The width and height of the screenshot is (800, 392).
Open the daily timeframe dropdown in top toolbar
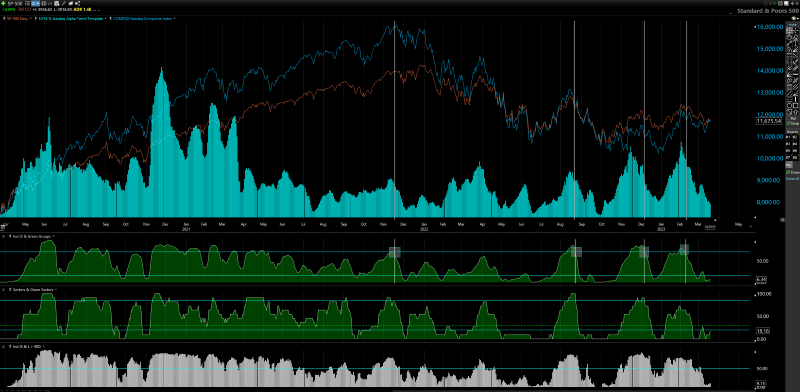[35, 4]
